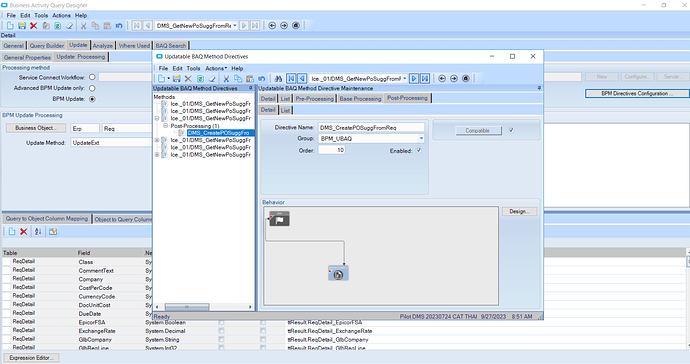
Task: Go to next record in Method Directives
Action: point(414,78)
